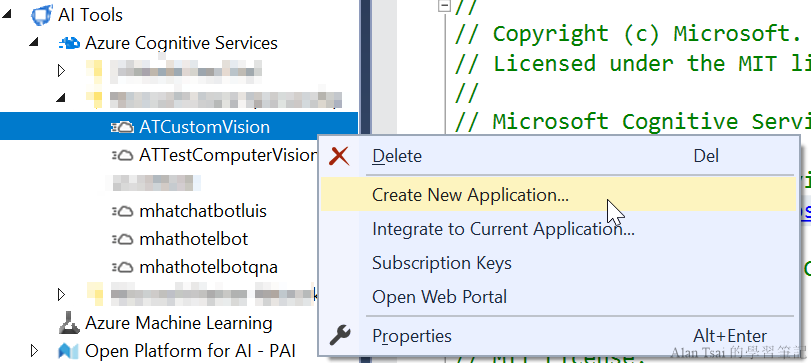Click the Azure Cognitive Services cloud icon

tap(69, 43)
